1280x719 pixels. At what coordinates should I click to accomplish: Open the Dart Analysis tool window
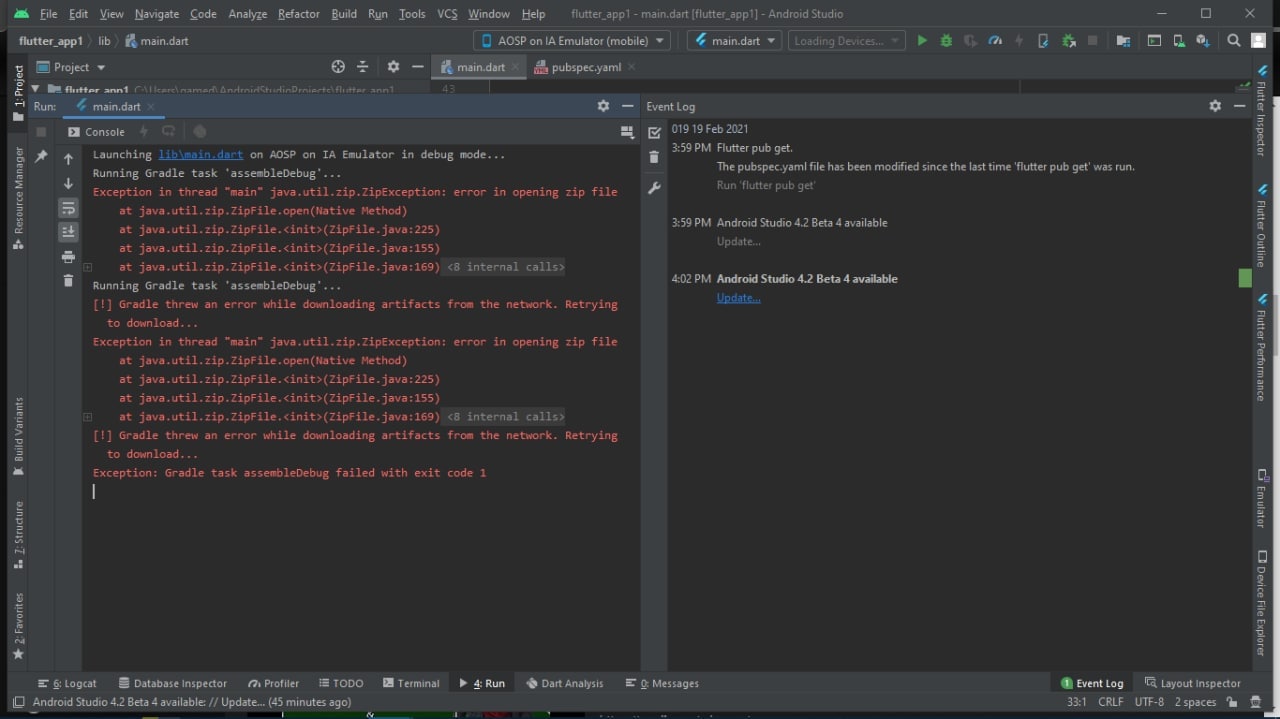(x=564, y=683)
